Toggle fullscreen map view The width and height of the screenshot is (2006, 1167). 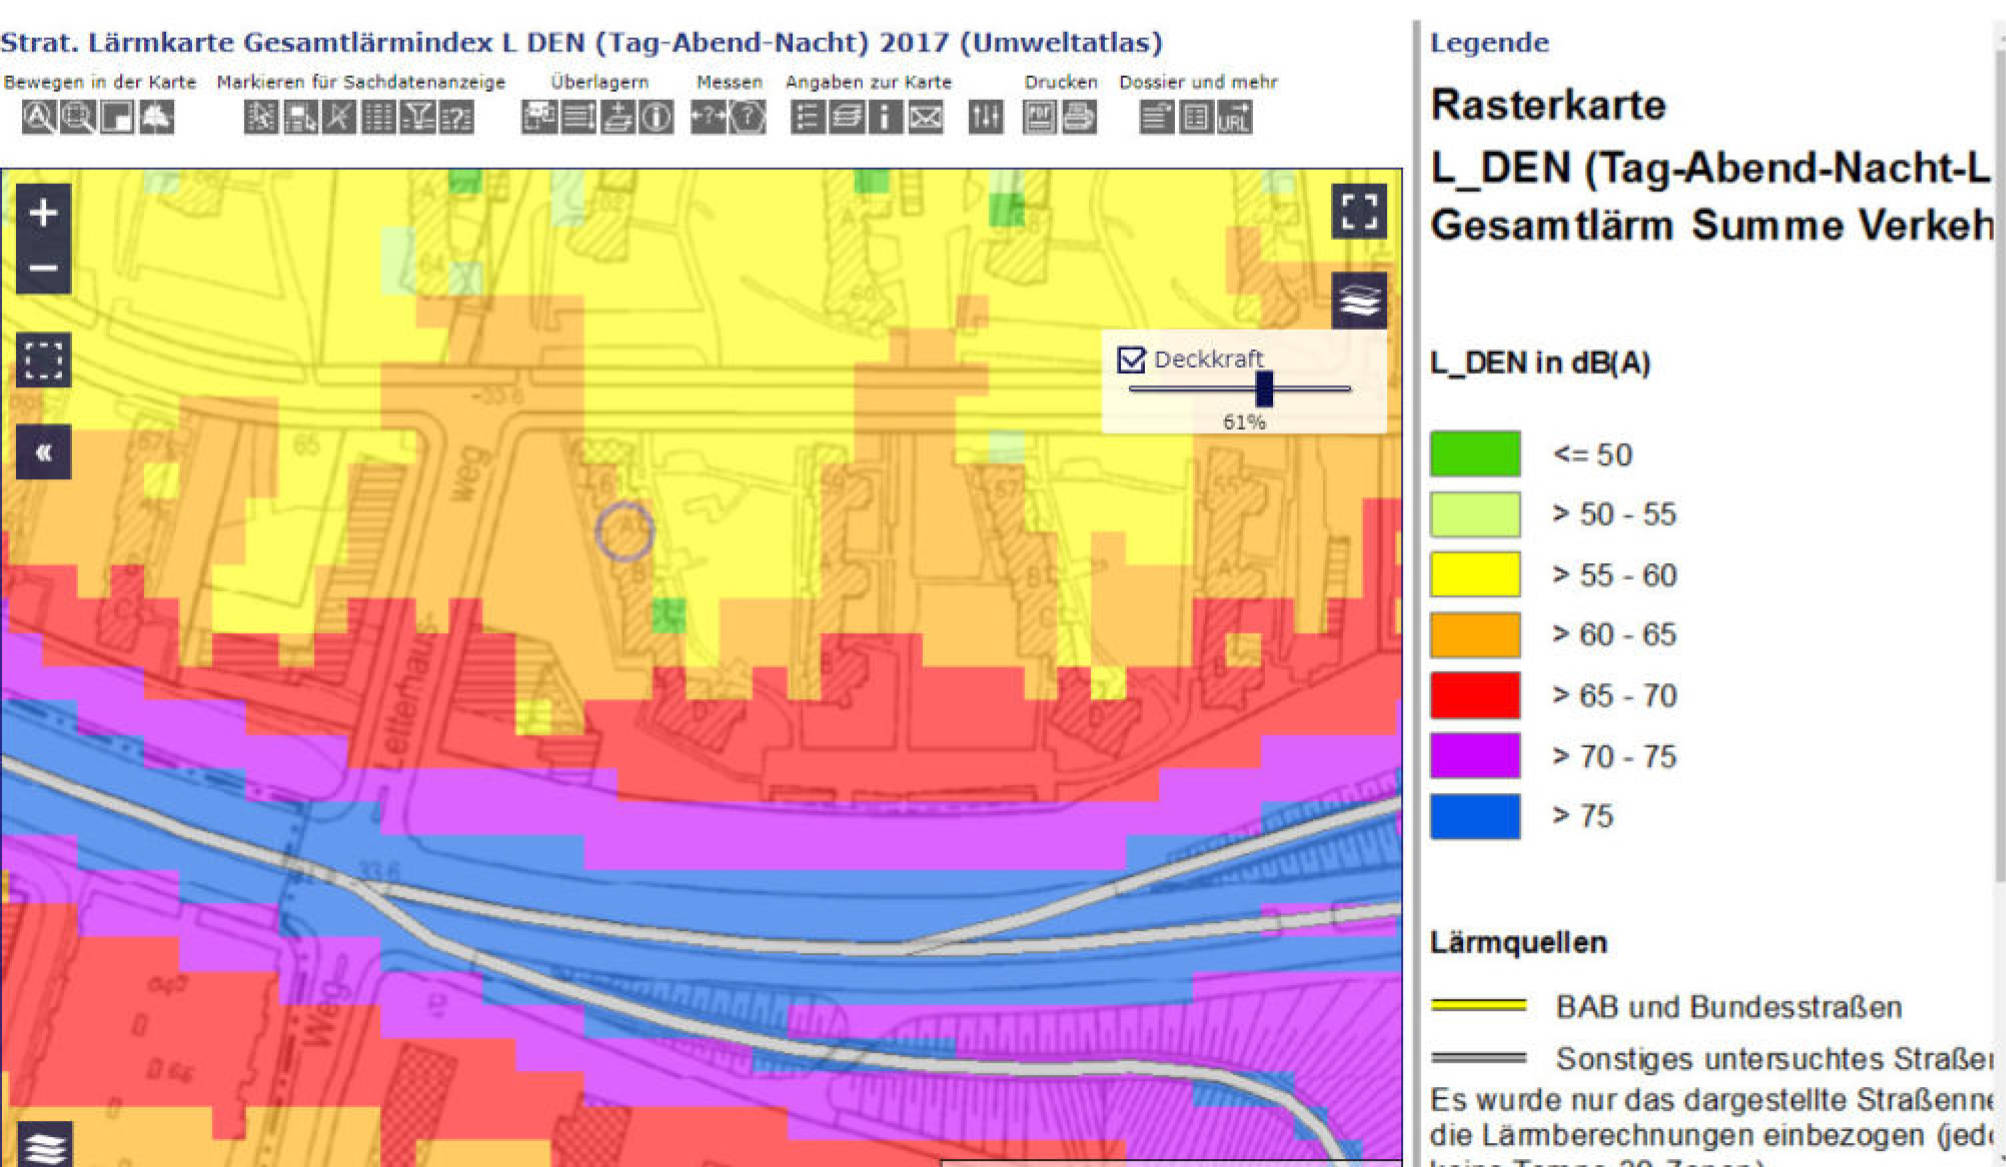coord(1359,211)
